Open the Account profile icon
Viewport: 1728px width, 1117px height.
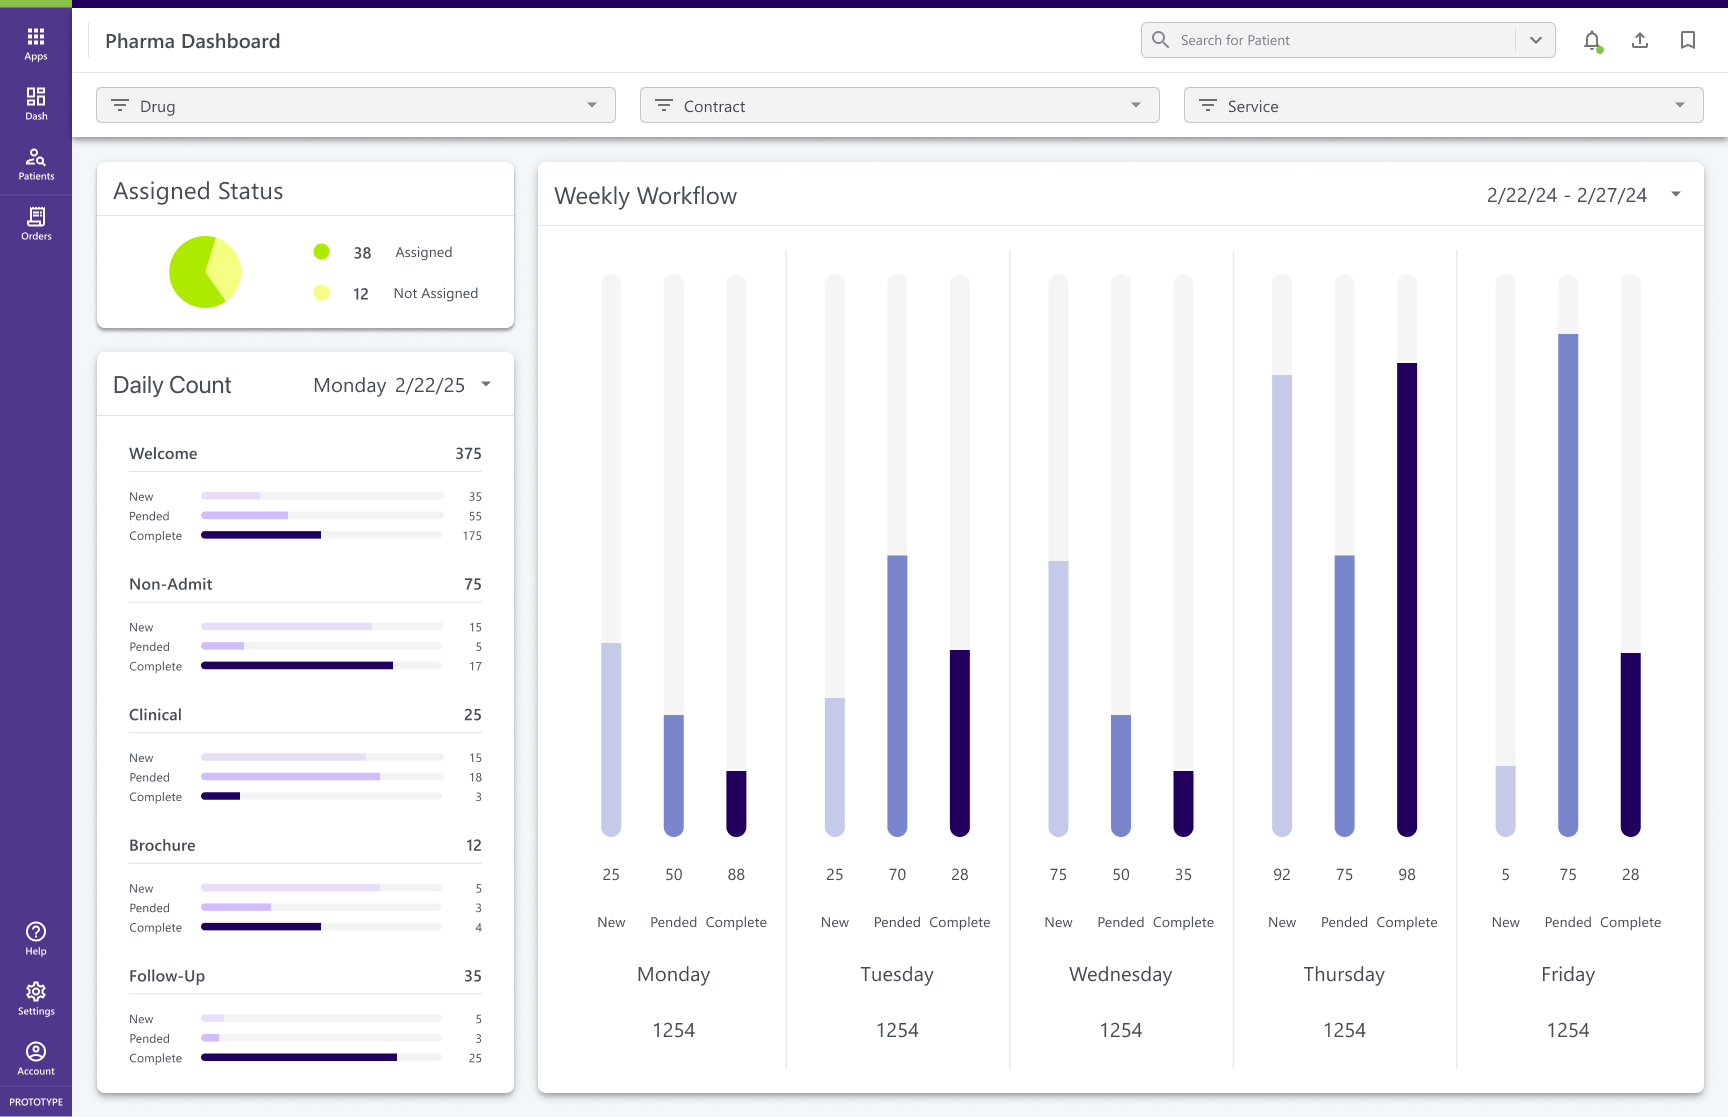tap(36, 1057)
